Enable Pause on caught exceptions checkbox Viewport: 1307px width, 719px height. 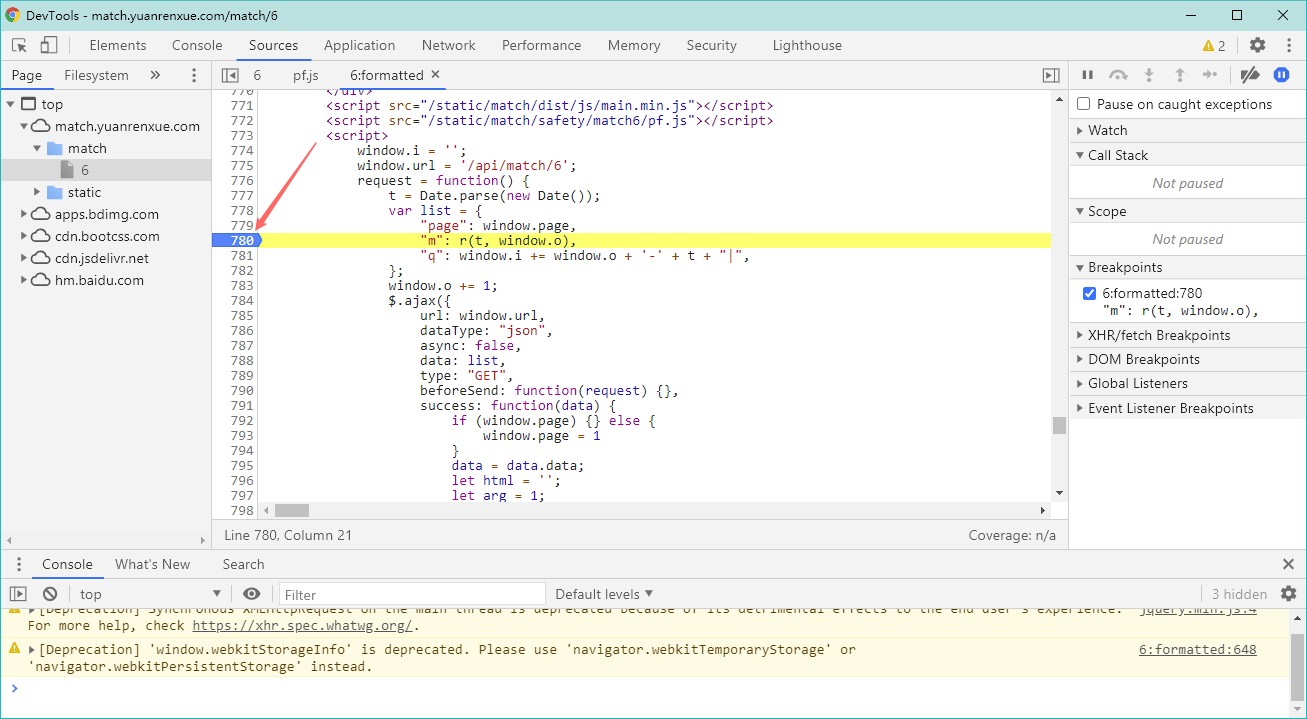[1083, 104]
